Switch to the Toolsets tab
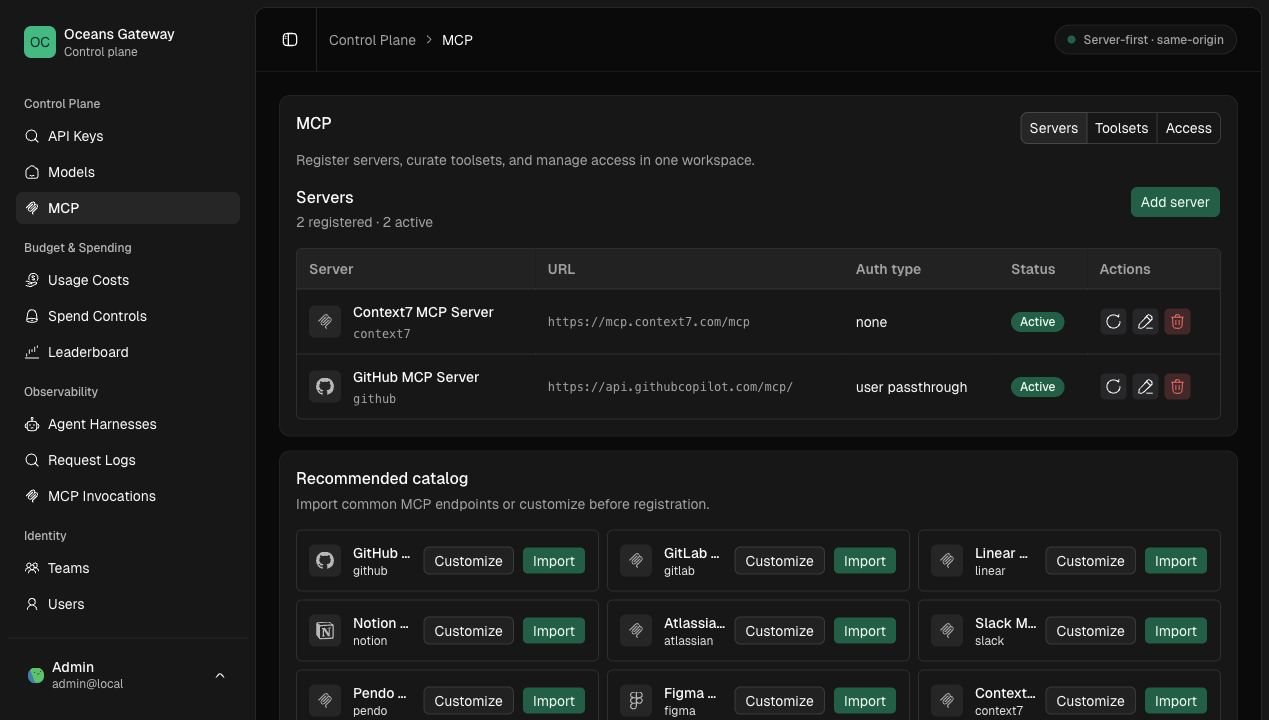 [x=1121, y=128]
